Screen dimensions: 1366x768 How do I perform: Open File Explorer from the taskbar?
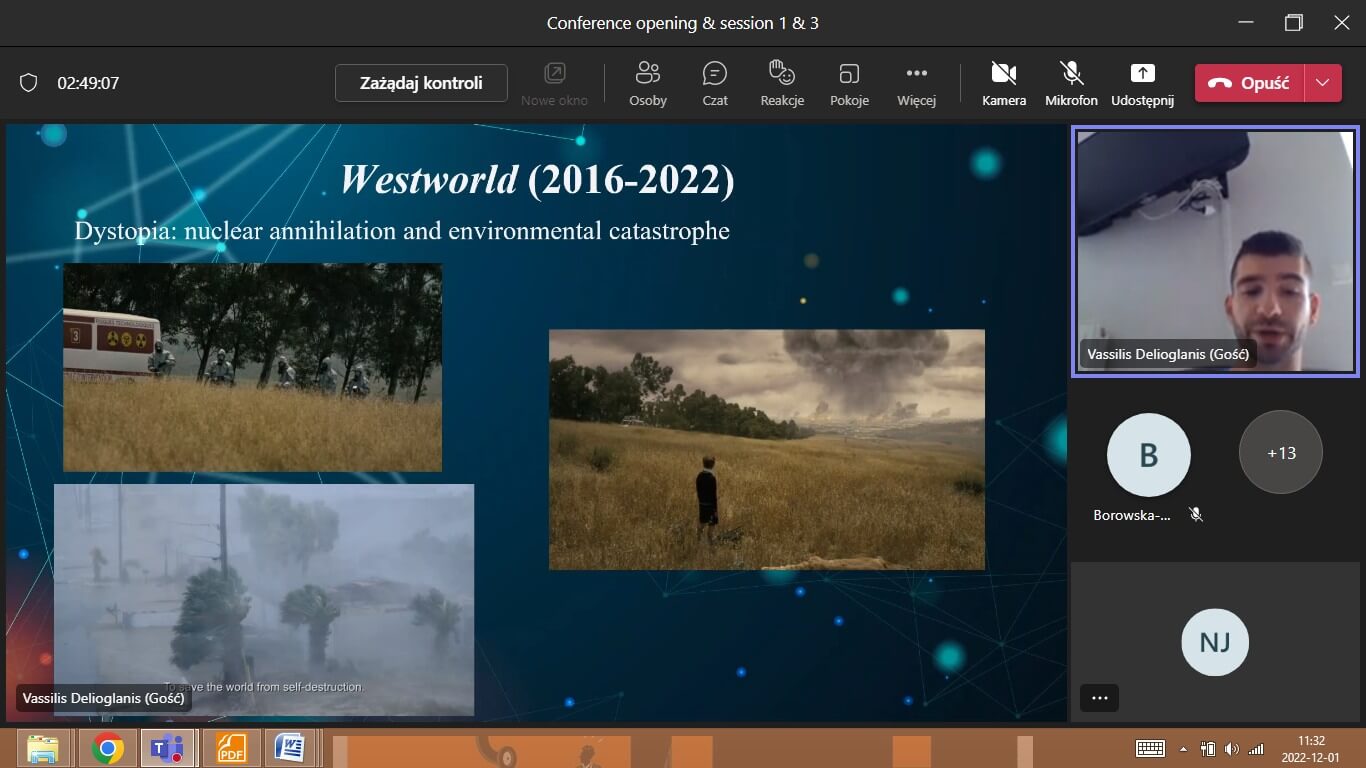(x=43, y=748)
